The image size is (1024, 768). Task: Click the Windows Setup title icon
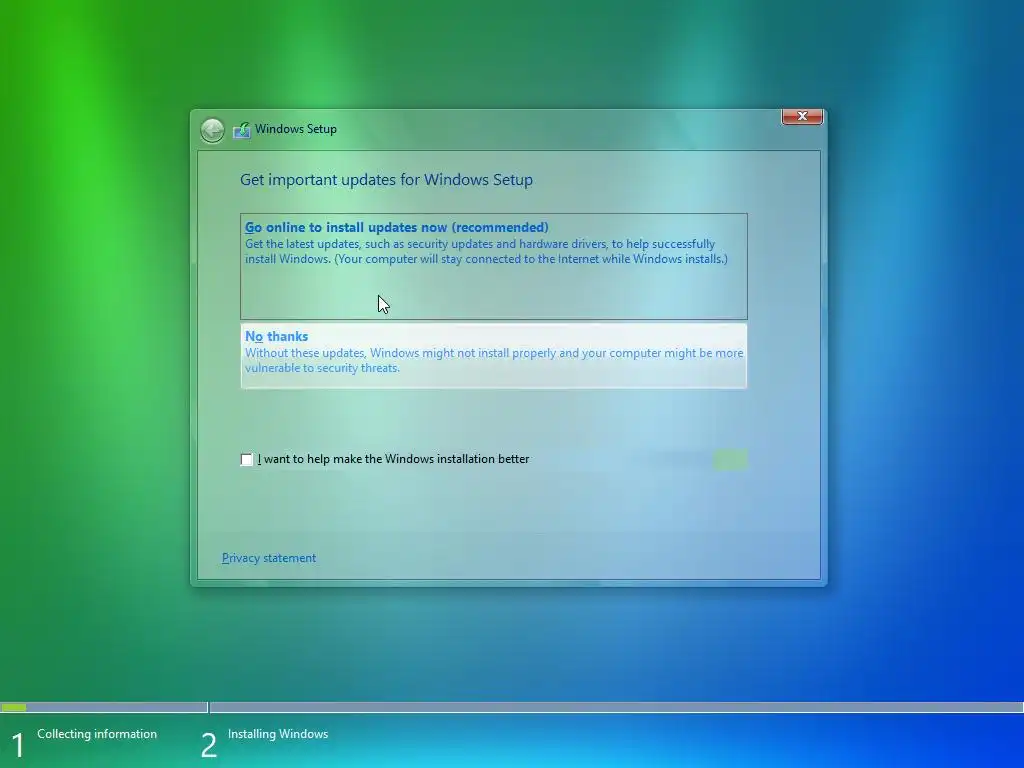[x=242, y=129]
